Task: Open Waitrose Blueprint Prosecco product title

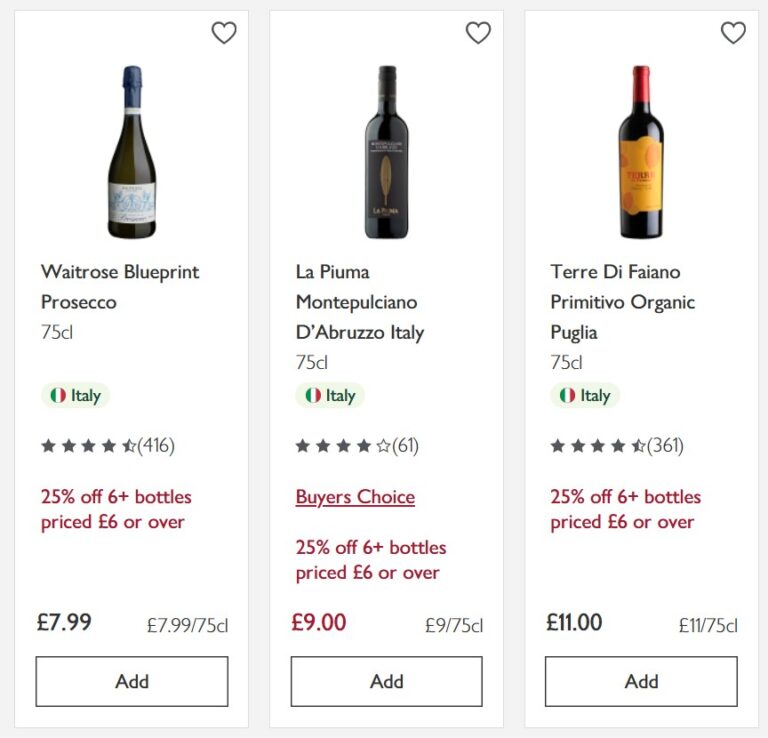Action: [120, 287]
